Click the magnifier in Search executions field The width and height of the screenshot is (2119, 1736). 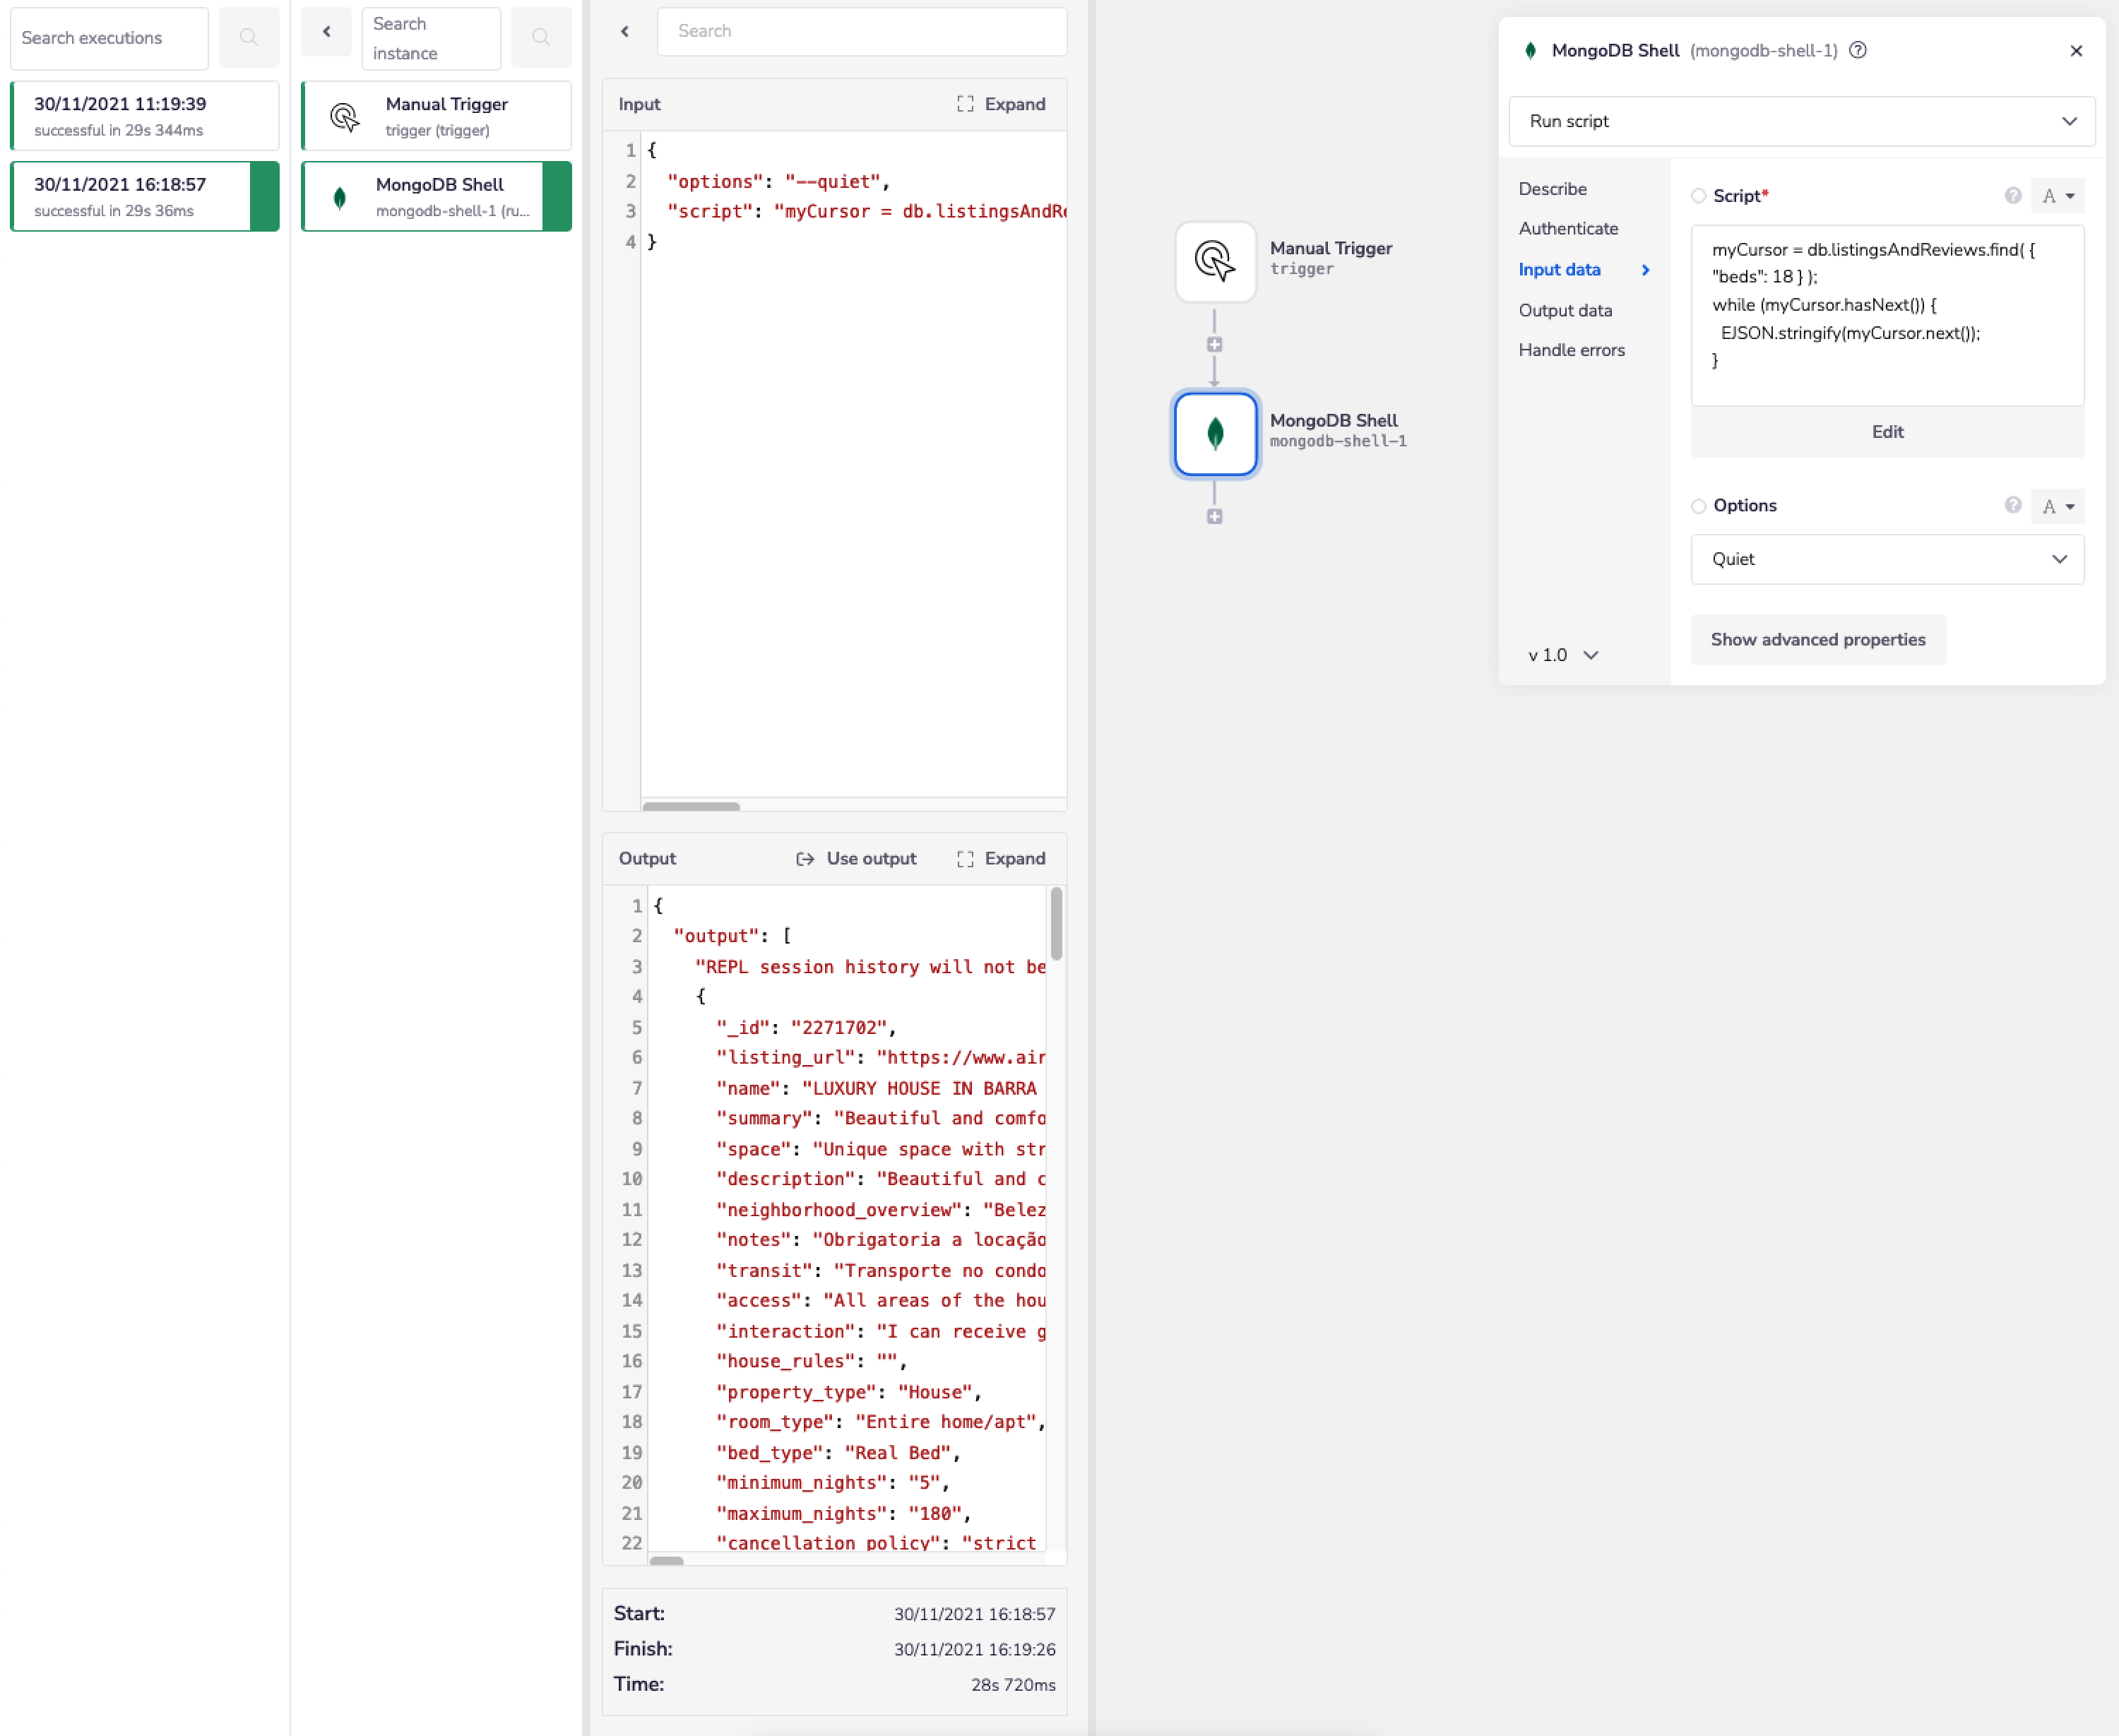coord(249,38)
